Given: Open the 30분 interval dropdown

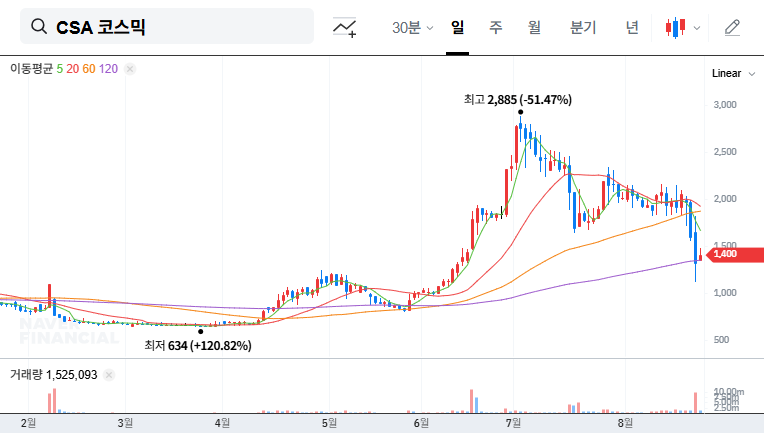Looking at the screenshot, I should [412, 27].
